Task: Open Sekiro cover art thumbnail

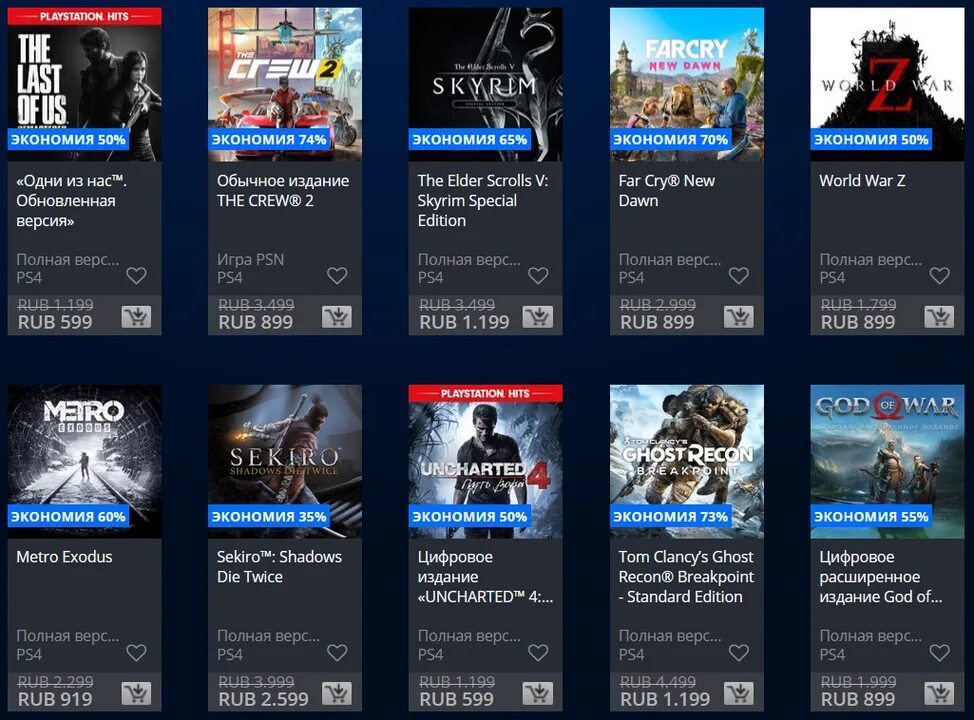Action: pyautogui.click(x=285, y=462)
